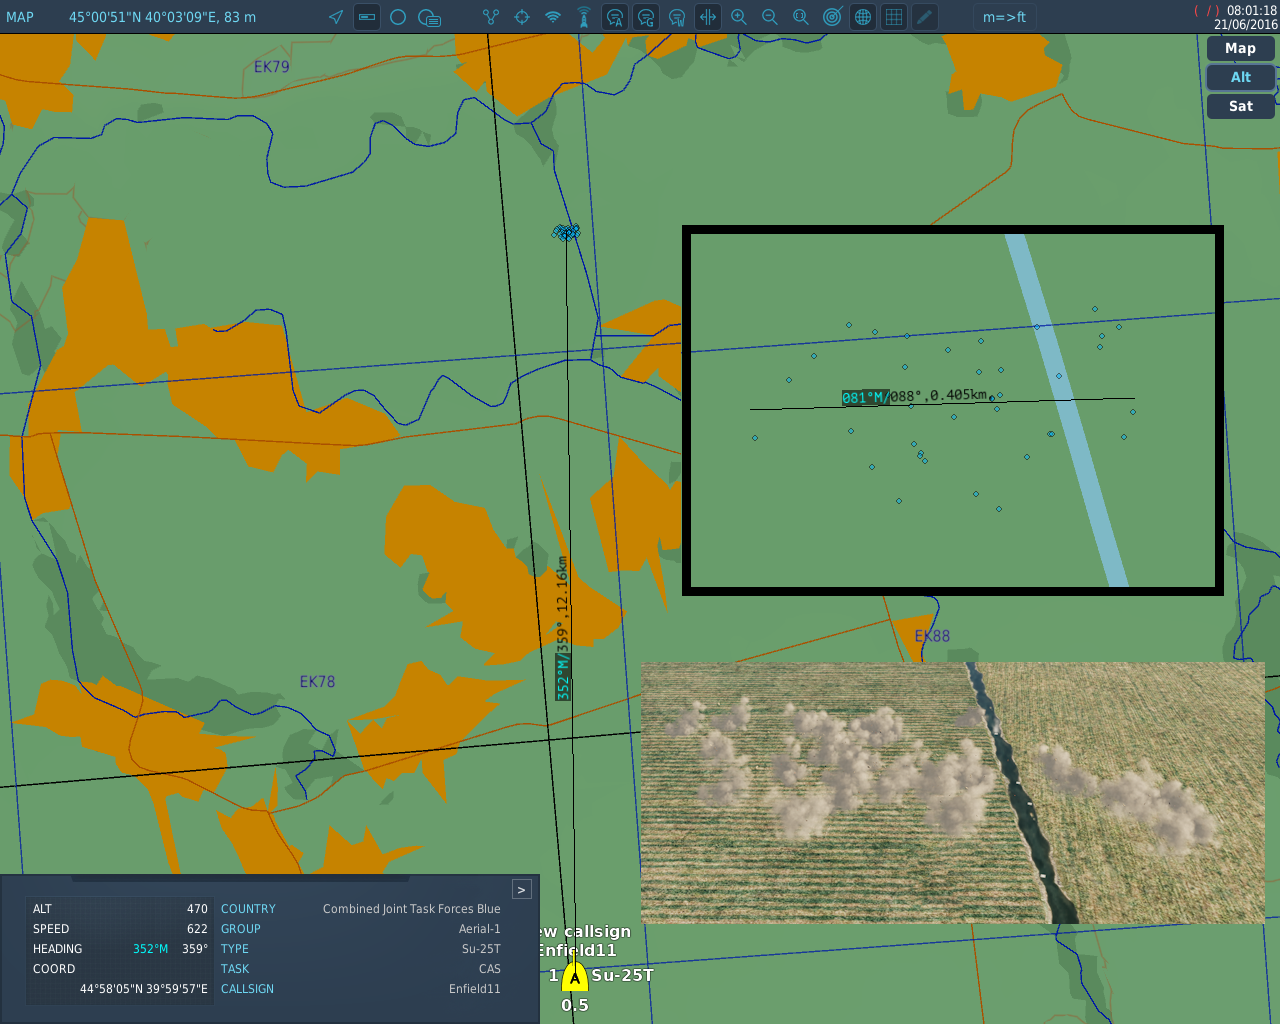Image resolution: width=1280 pixels, height=1024 pixels.
Task: Toggle the ruler measurement tool
Action: [x=367, y=17]
